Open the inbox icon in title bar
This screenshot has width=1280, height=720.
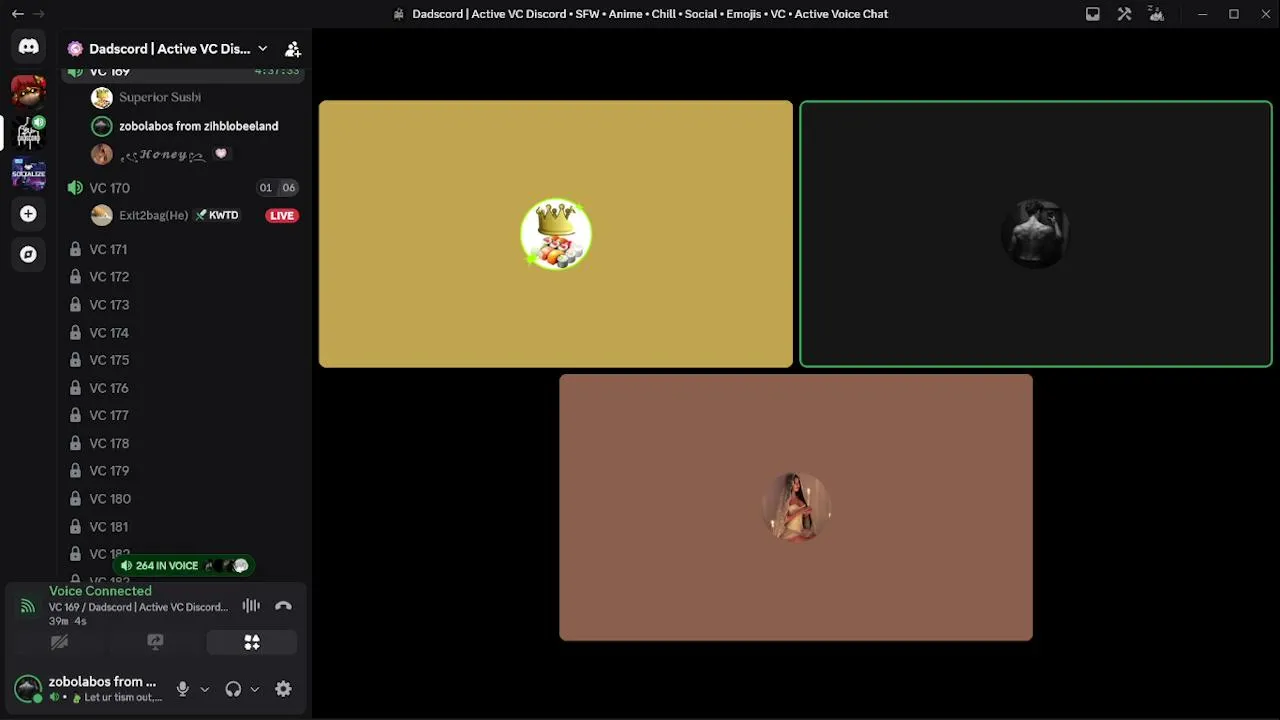click(1093, 14)
